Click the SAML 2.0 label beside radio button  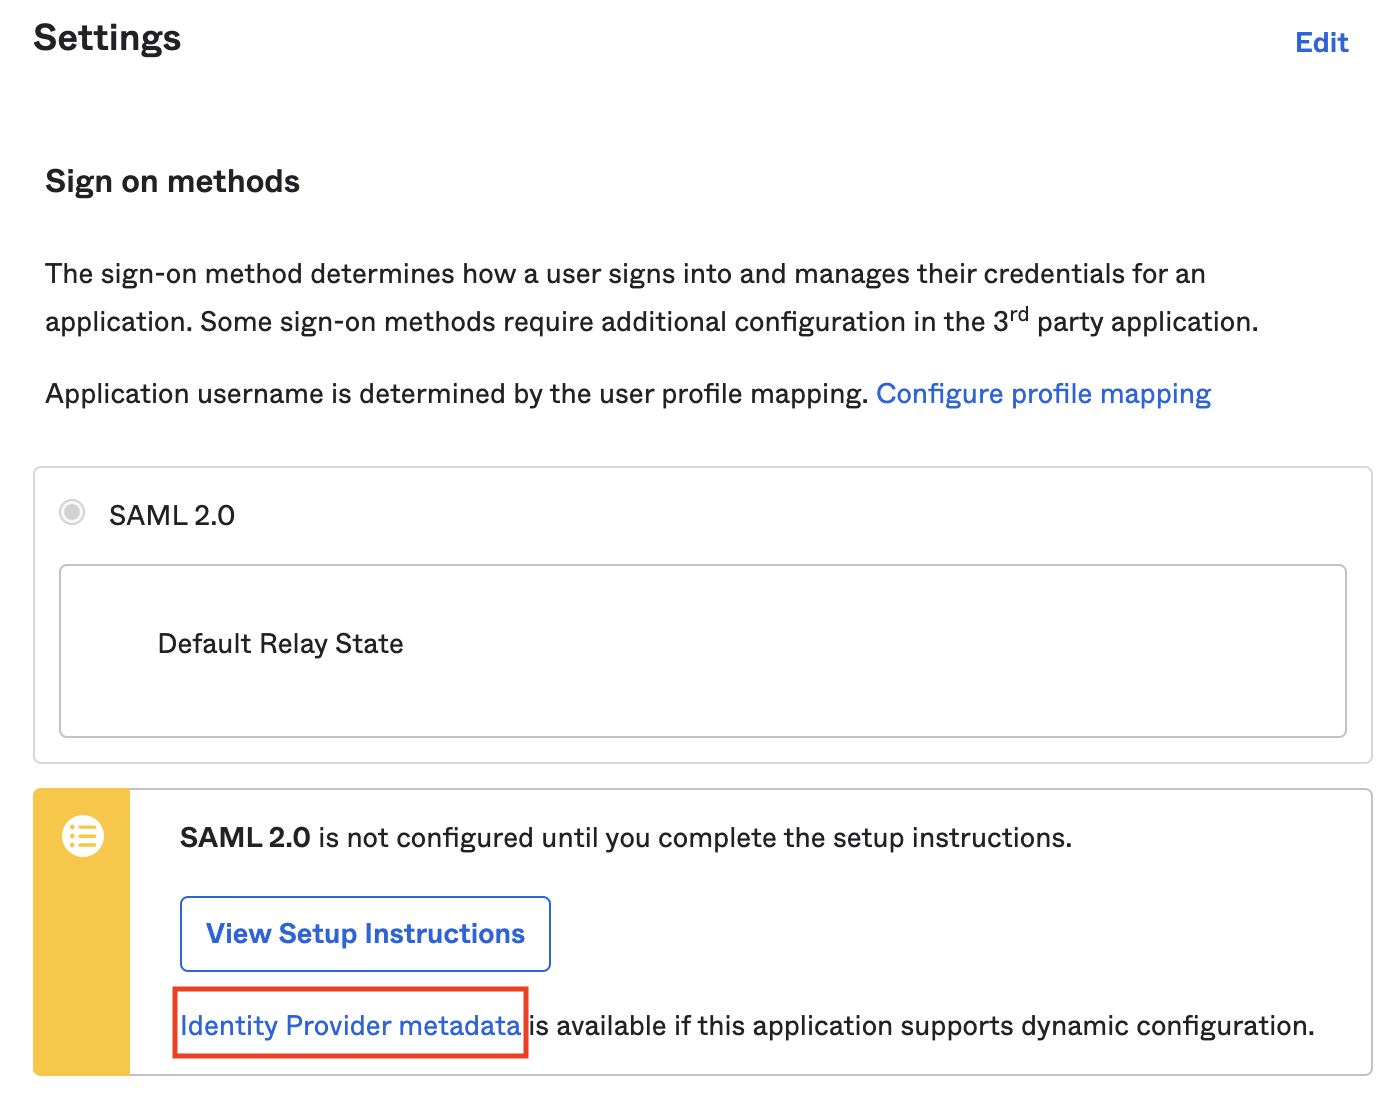(x=172, y=515)
